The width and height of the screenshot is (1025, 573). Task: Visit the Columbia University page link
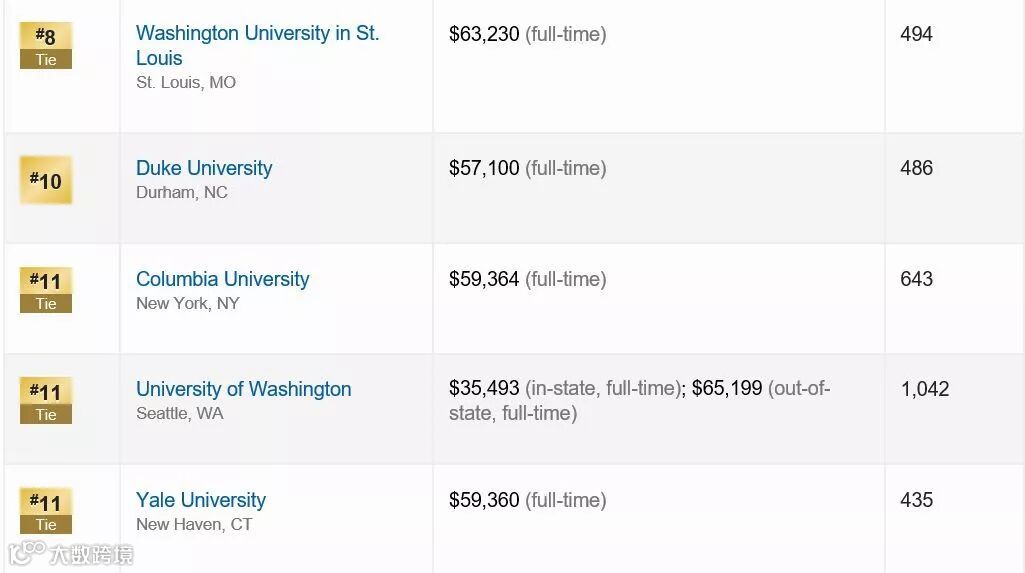tap(222, 279)
